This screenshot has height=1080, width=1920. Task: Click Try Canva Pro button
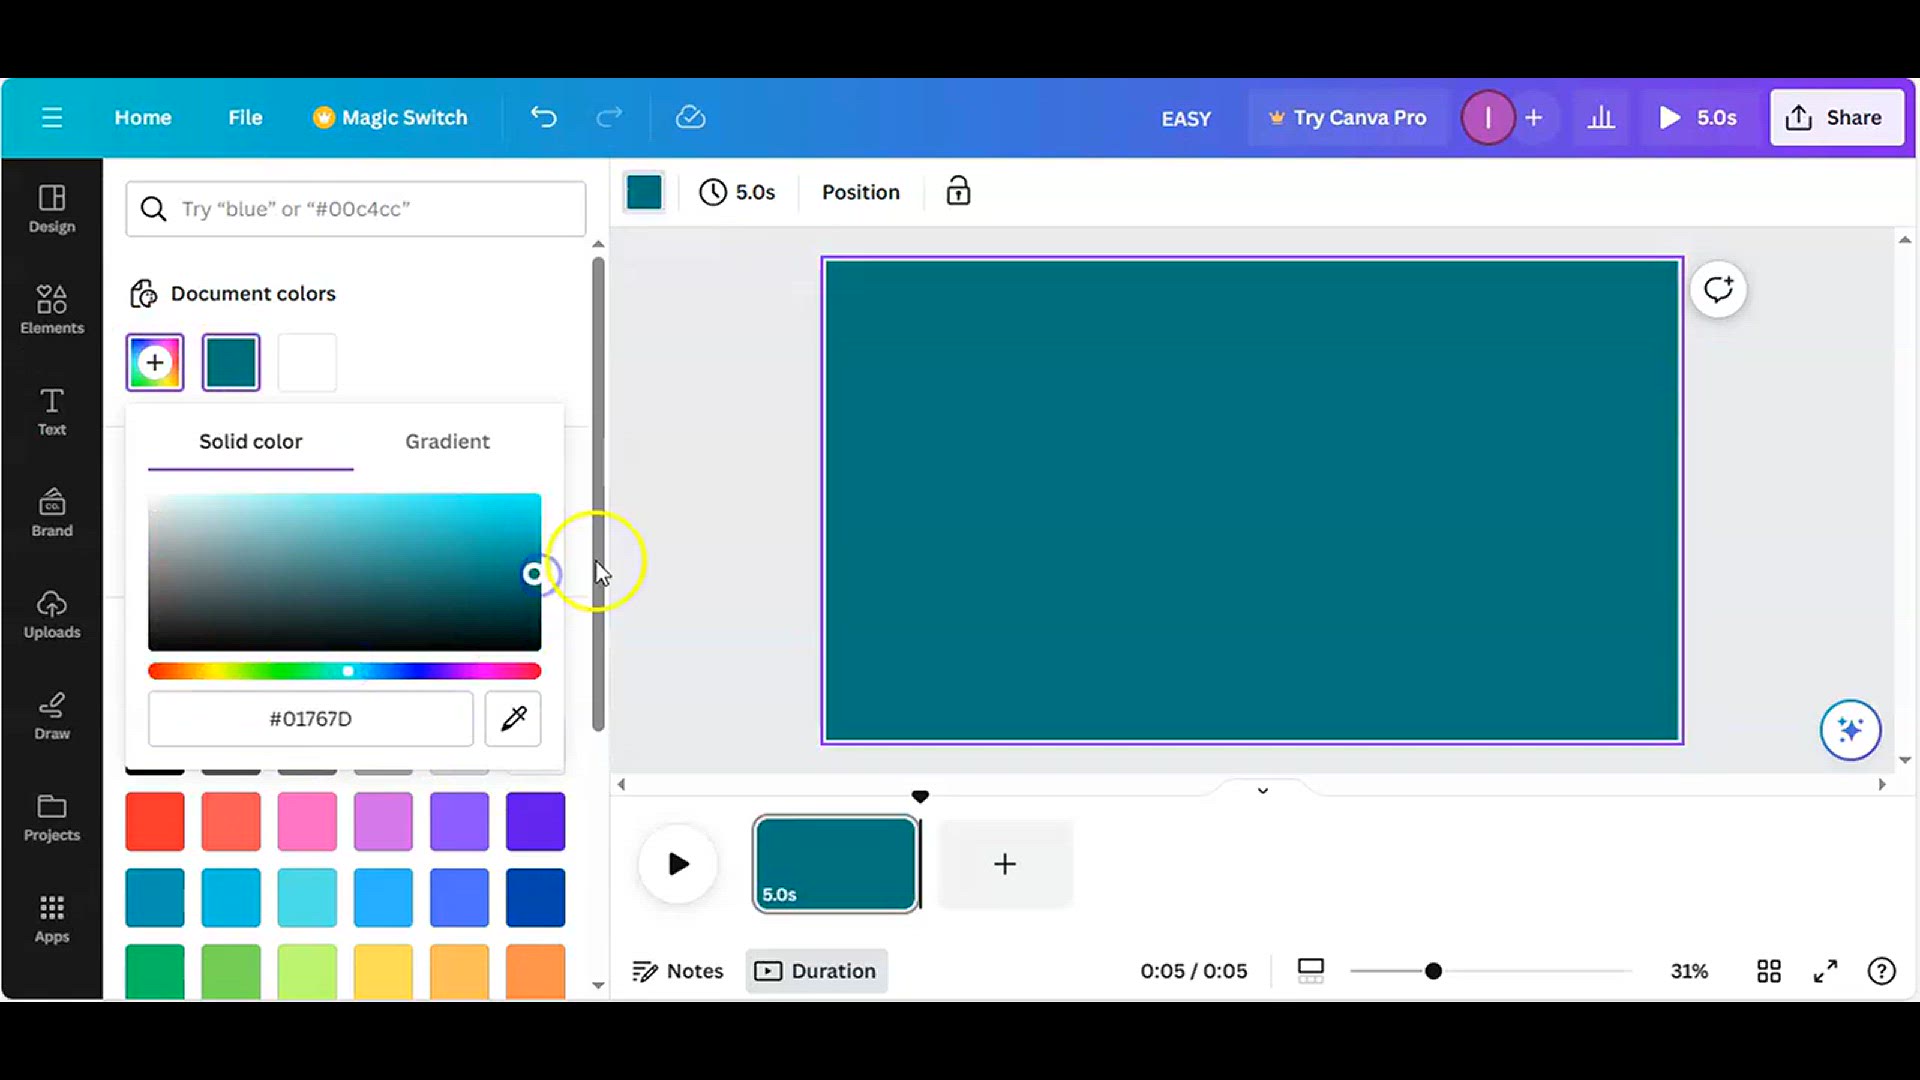1348,118
